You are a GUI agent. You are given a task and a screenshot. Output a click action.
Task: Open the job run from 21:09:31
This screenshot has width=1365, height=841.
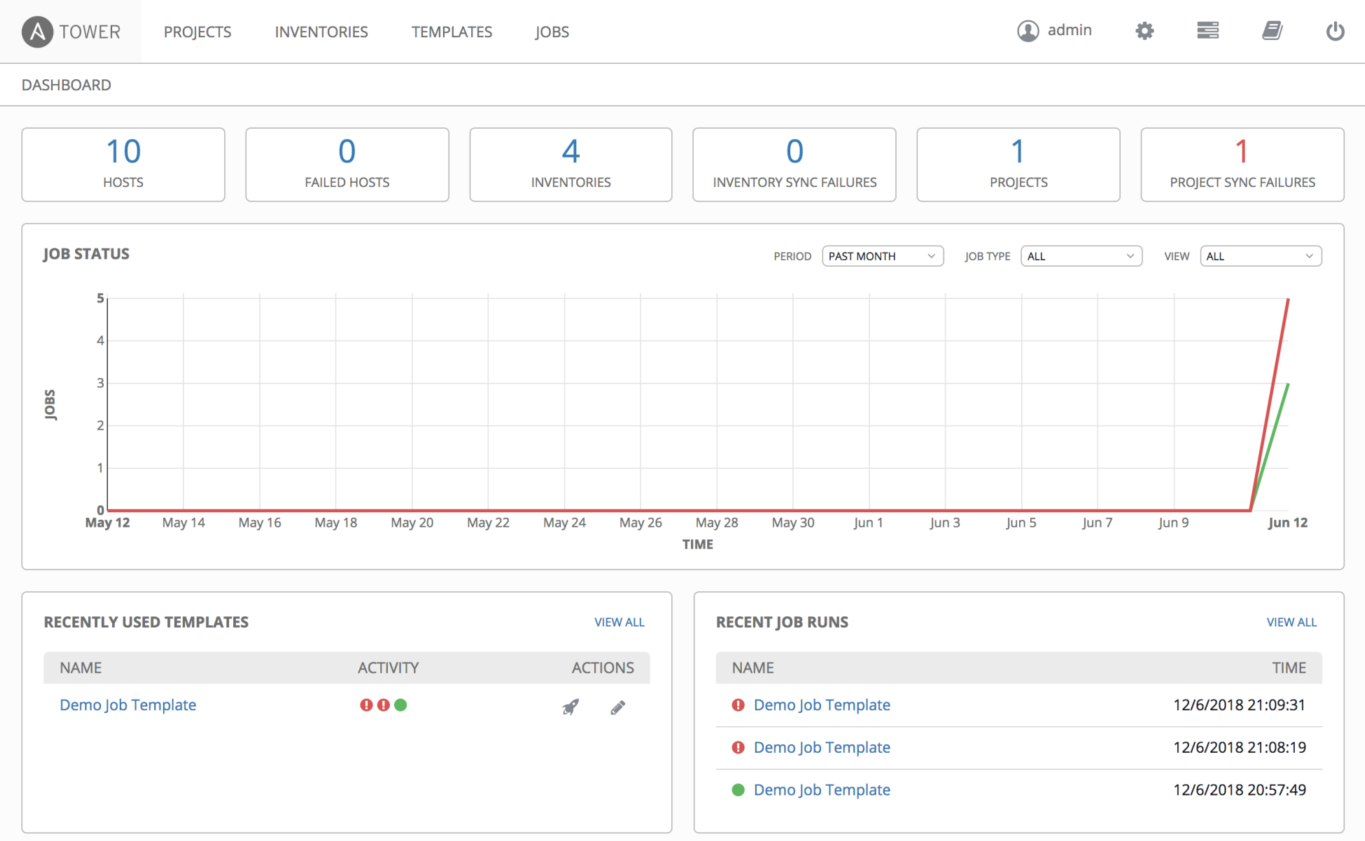(x=821, y=705)
